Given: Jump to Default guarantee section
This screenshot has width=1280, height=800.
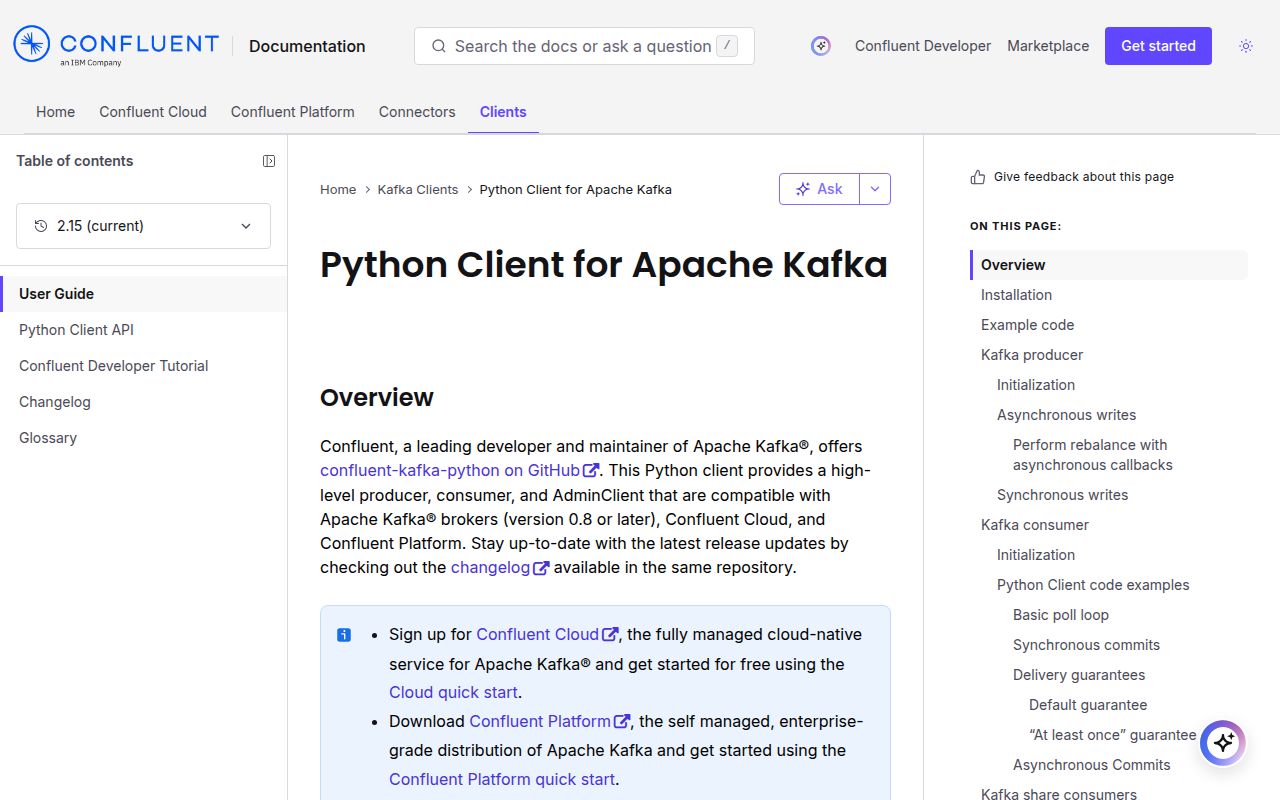Looking at the screenshot, I should [1088, 705].
